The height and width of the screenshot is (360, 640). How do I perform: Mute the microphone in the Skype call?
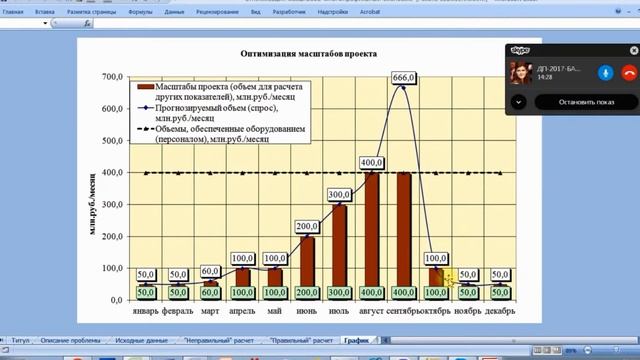point(606,73)
